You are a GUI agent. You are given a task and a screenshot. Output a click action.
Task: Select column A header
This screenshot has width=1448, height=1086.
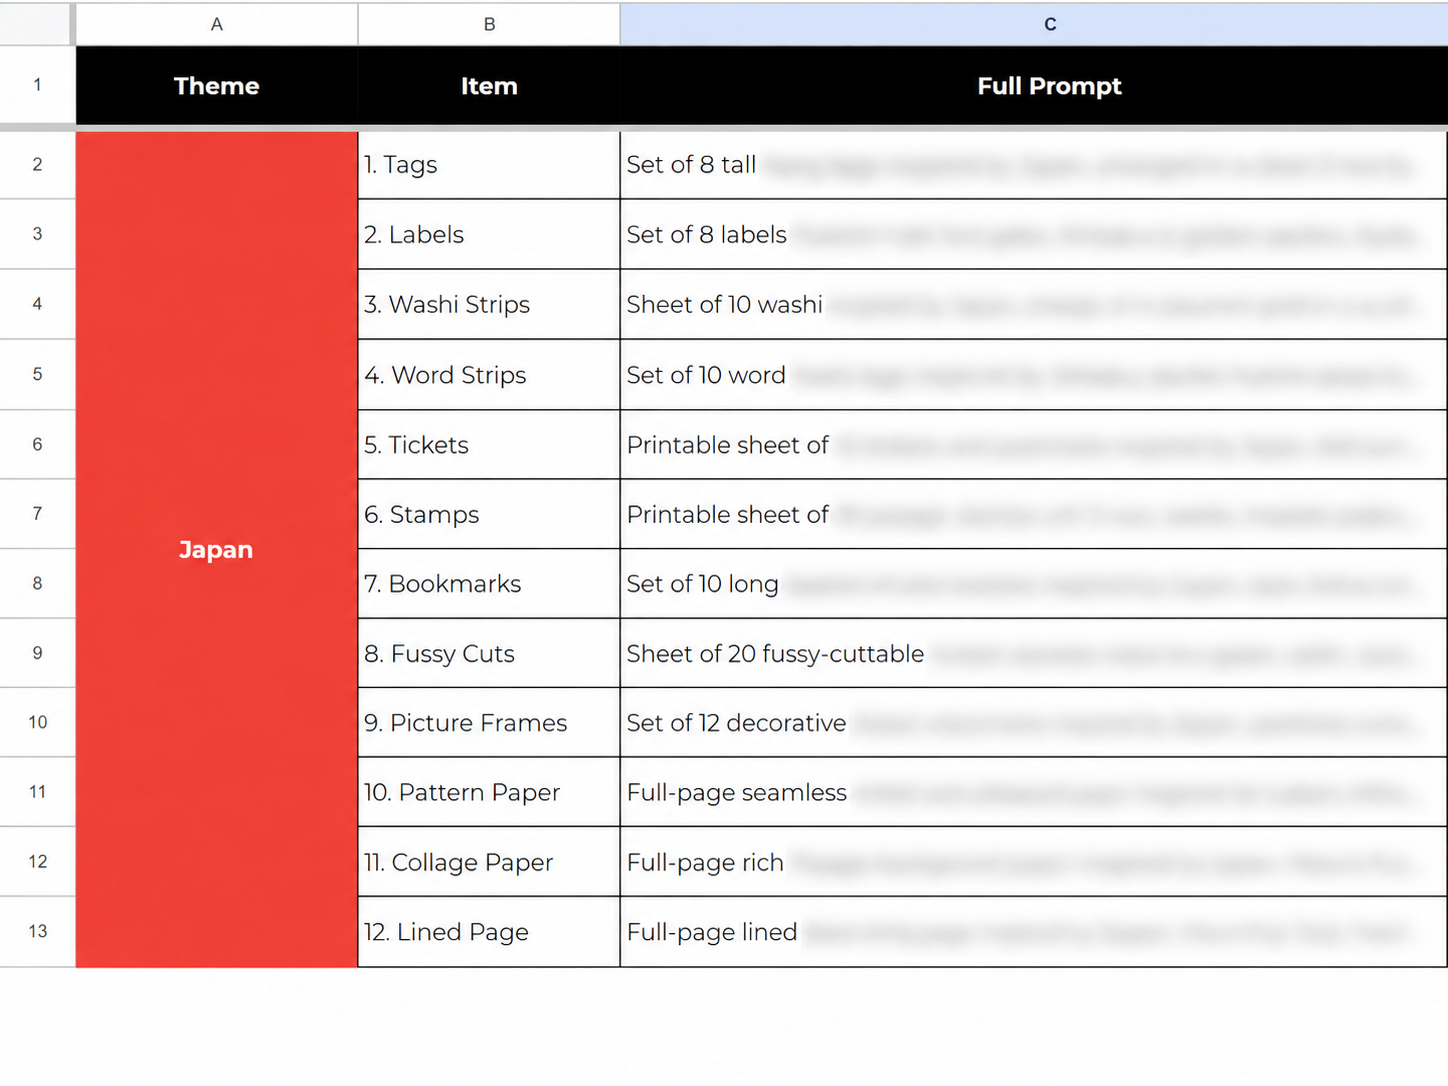coord(216,24)
